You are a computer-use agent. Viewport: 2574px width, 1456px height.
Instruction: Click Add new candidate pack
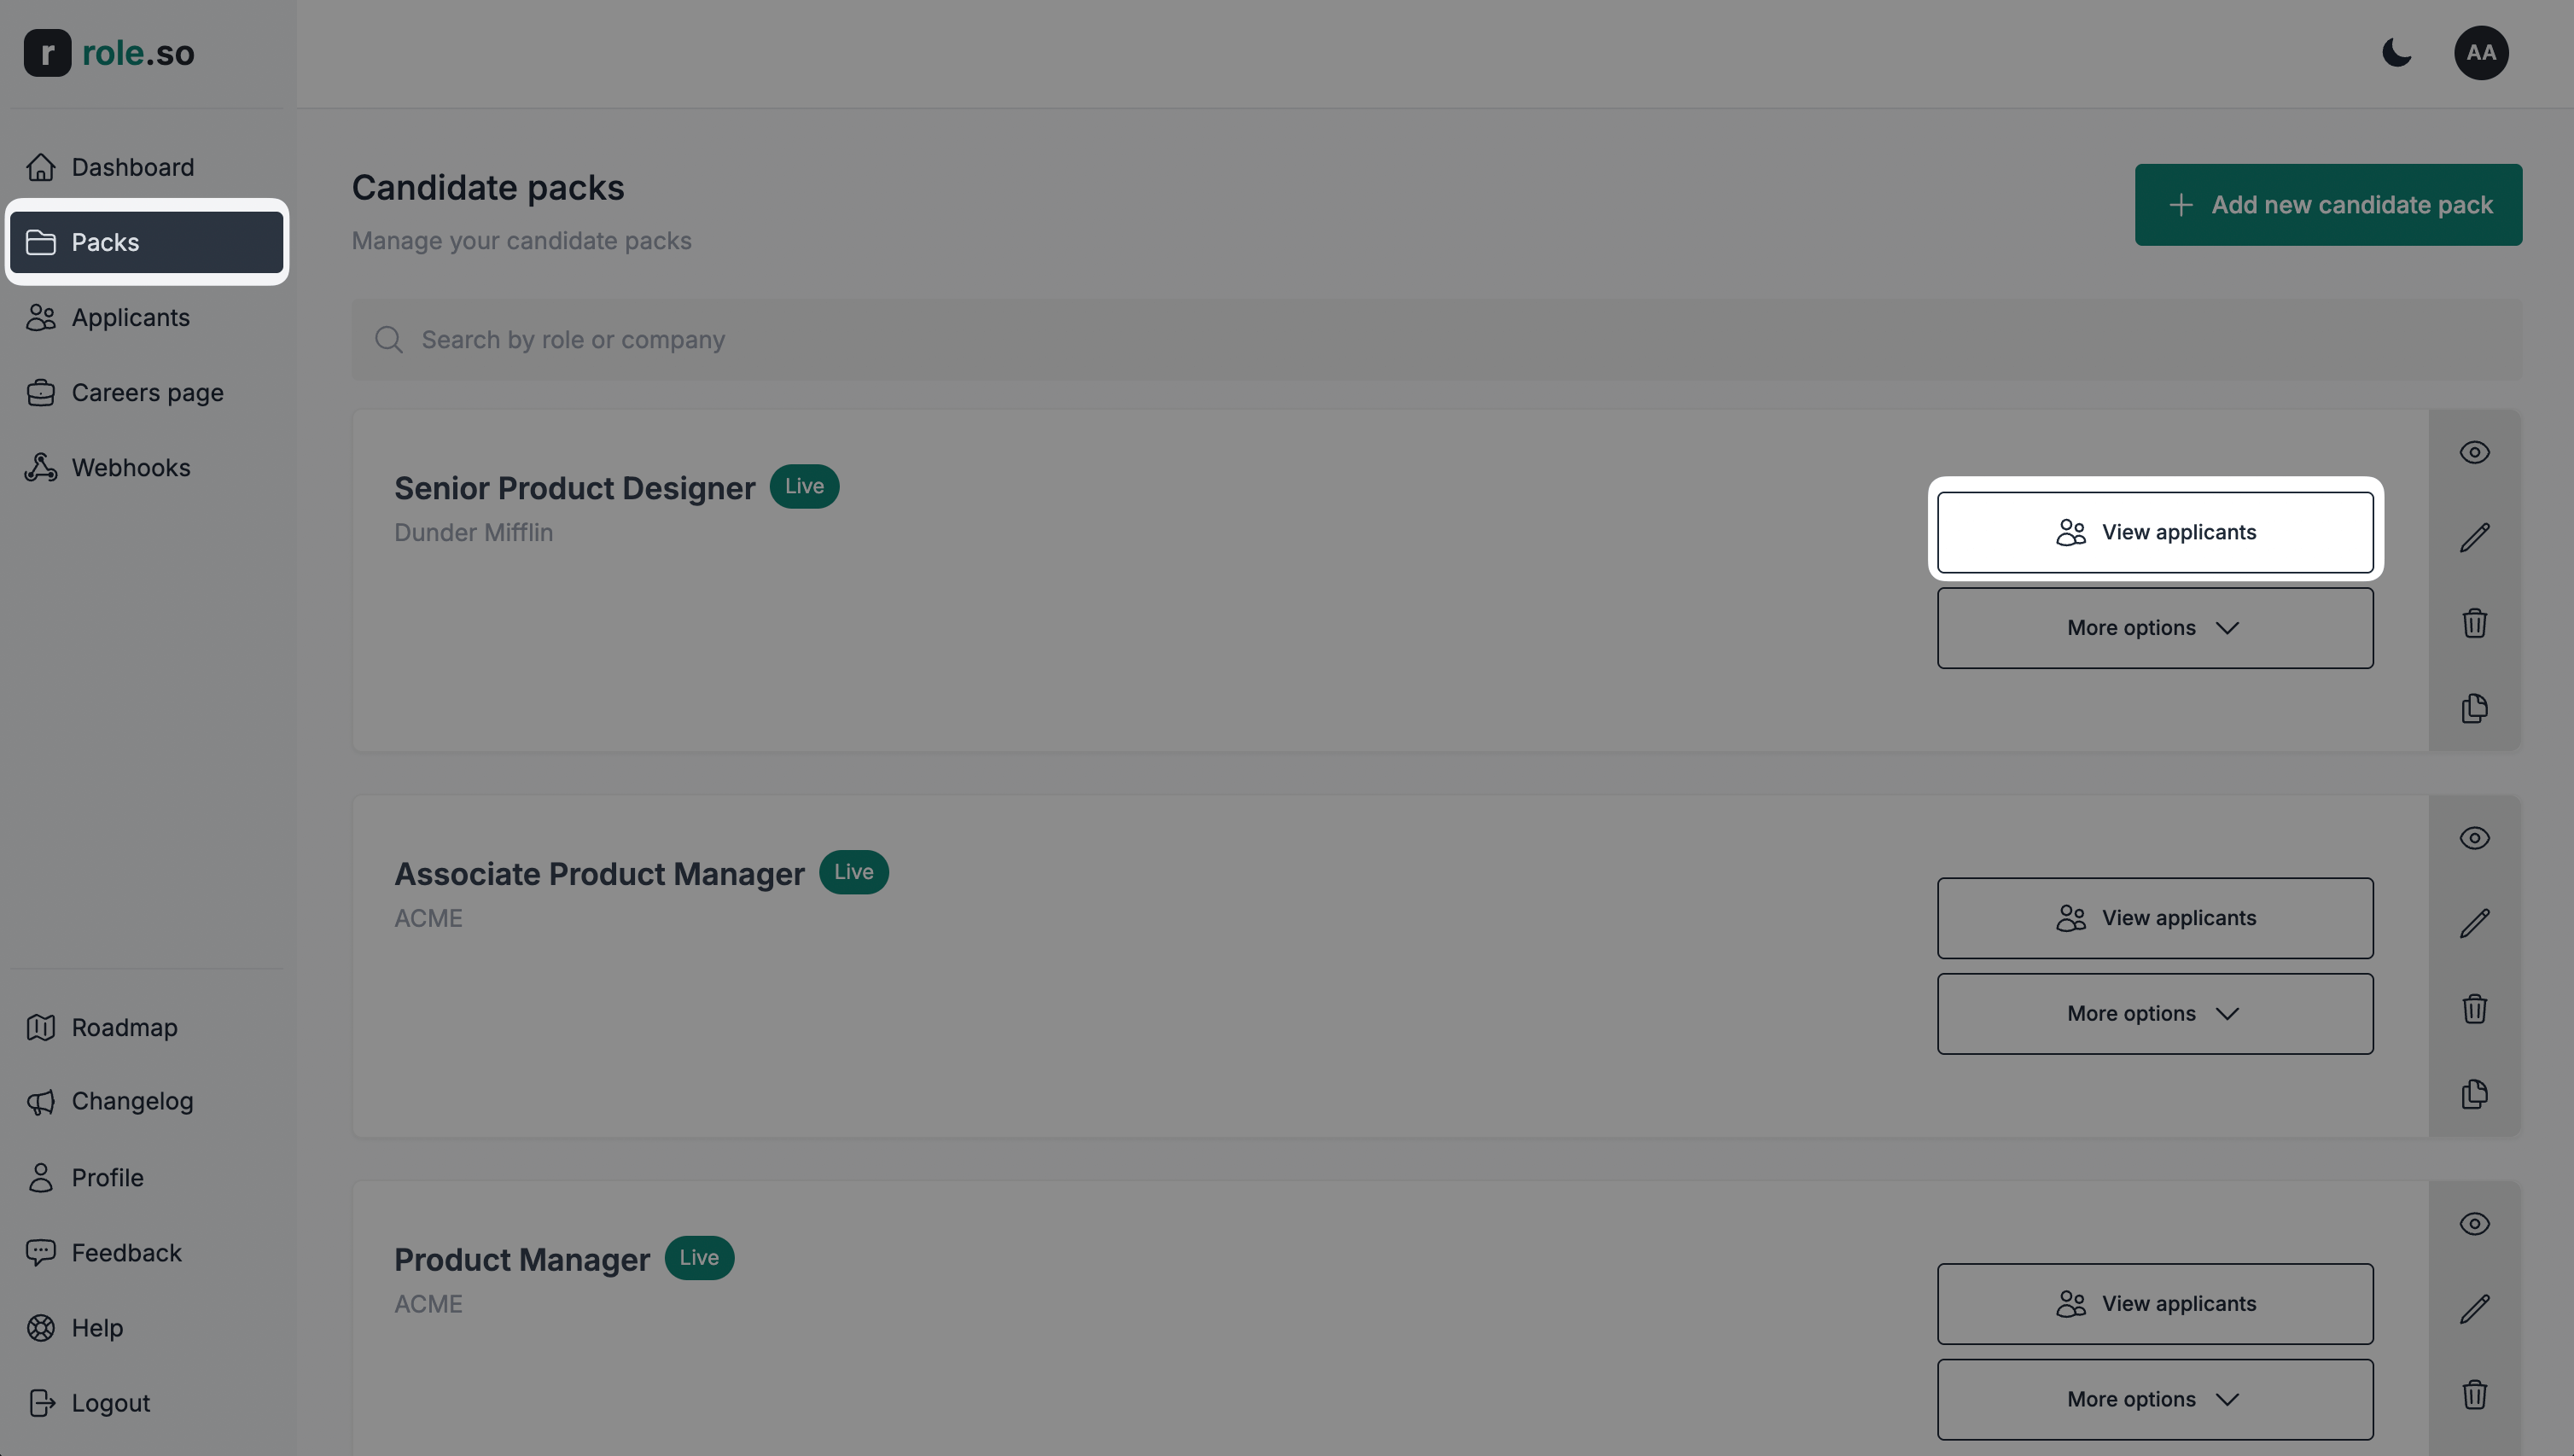pyautogui.click(x=2329, y=204)
